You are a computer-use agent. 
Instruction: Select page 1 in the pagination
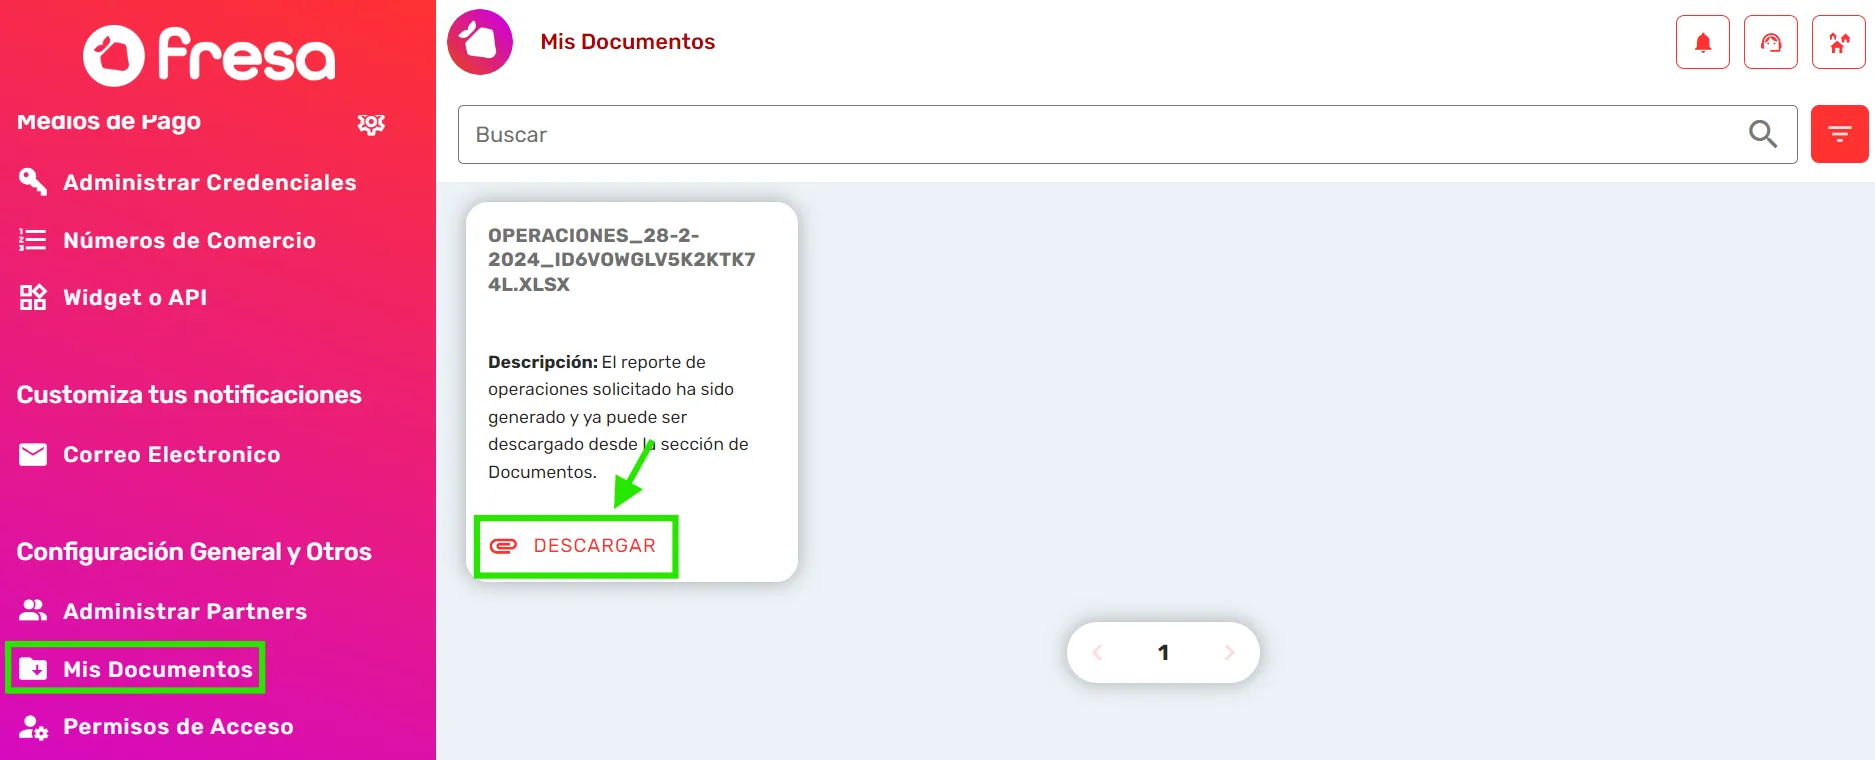(1163, 653)
